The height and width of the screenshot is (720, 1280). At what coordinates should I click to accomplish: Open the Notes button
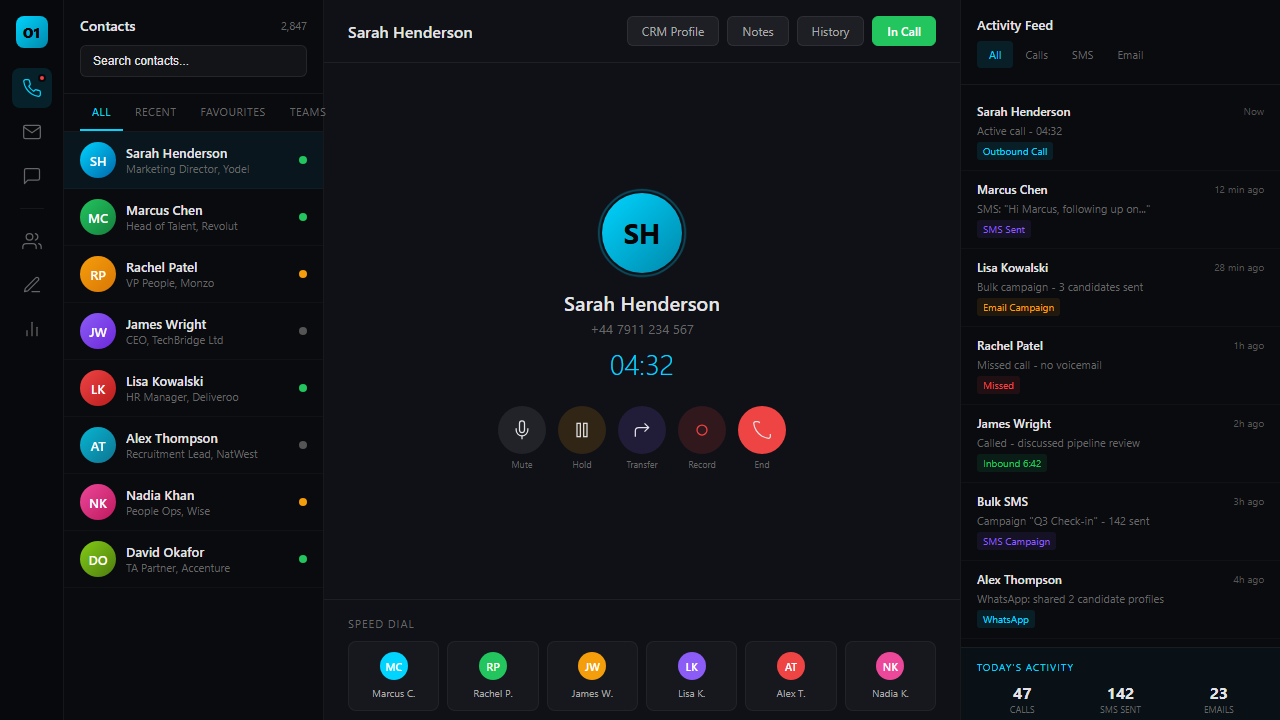click(x=758, y=32)
